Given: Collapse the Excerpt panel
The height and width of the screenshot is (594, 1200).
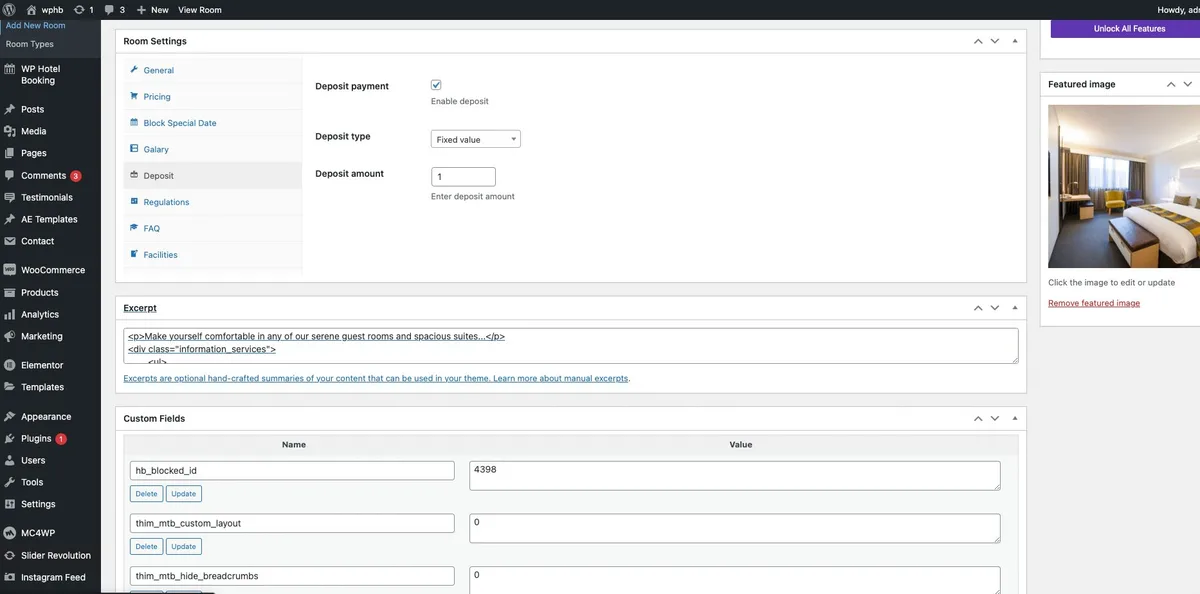Looking at the screenshot, I should coord(1013,307).
